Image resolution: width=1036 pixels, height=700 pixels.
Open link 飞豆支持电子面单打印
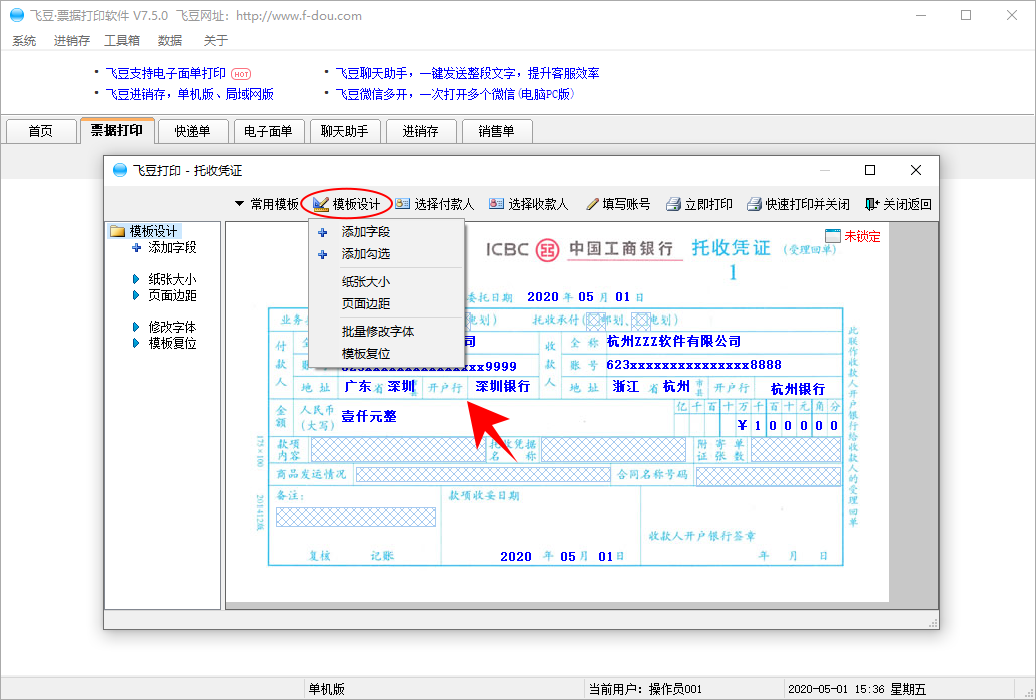pyautogui.click(x=166, y=73)
